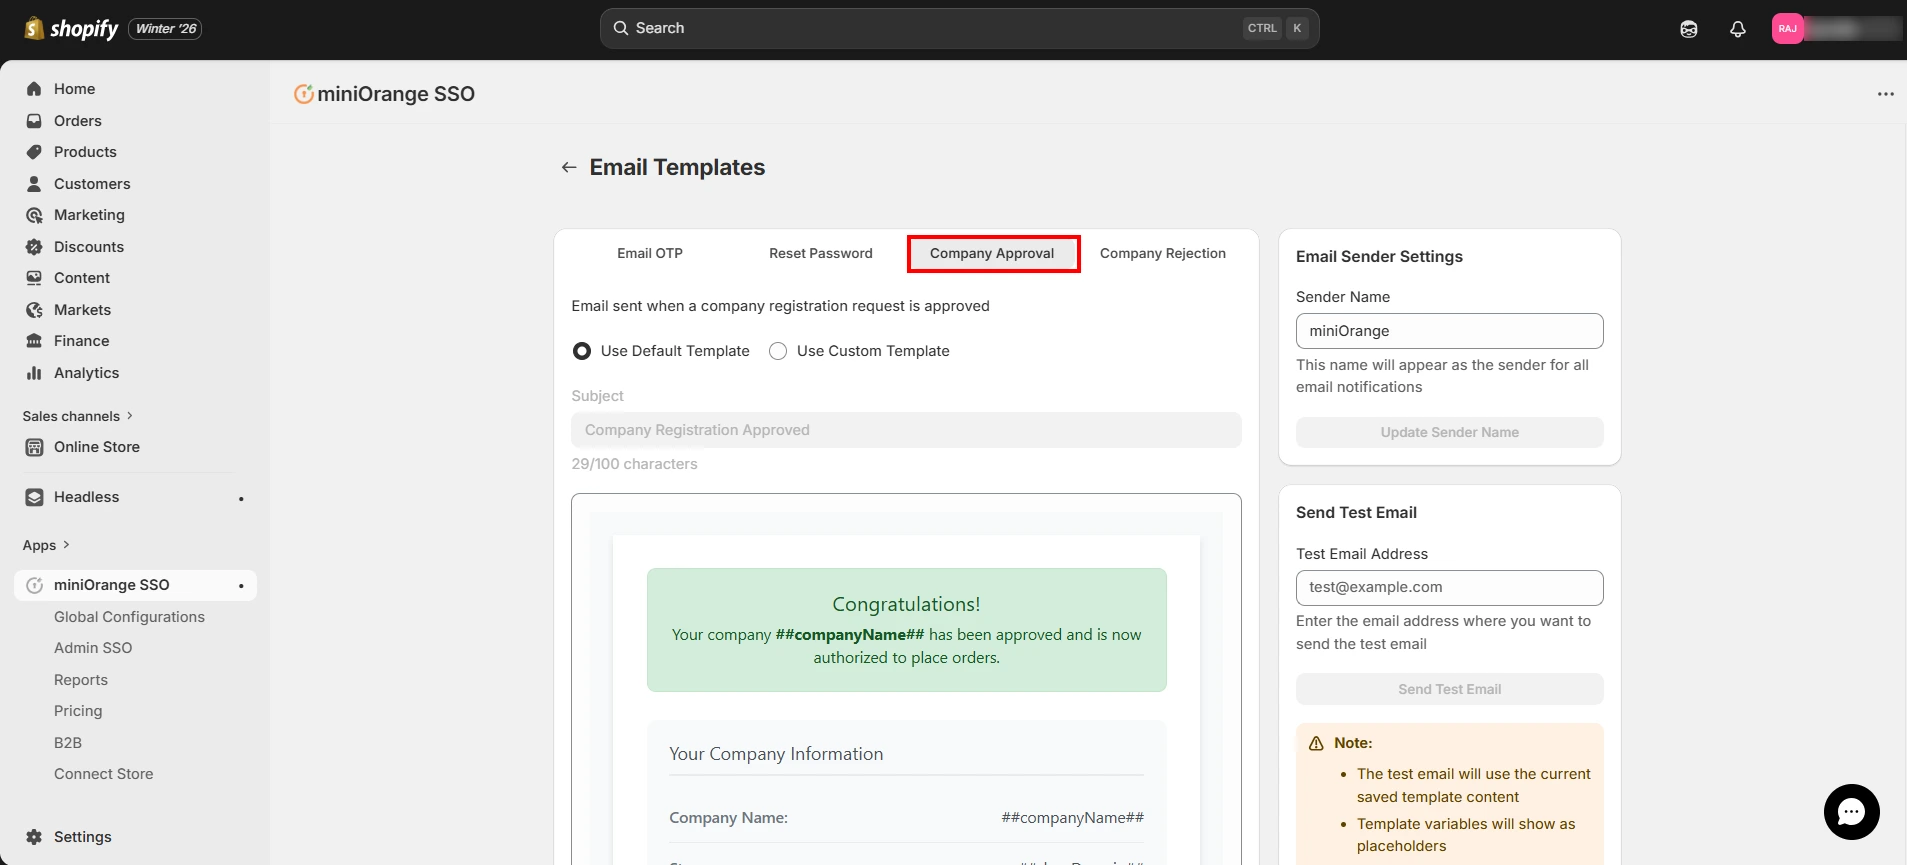Click the Orders inbox icon

click(x=34, y=121)
